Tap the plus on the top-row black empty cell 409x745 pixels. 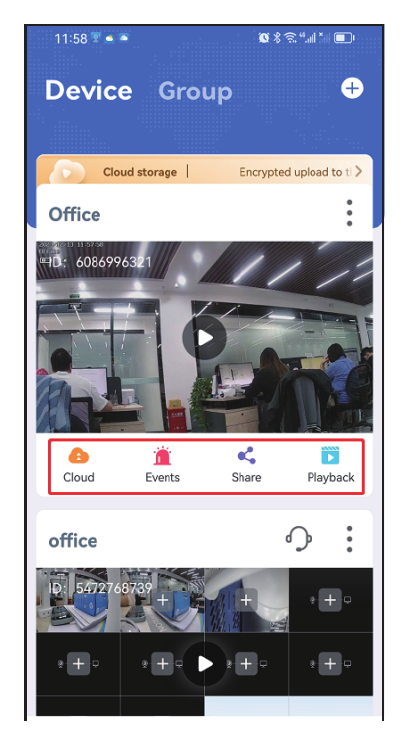coord(330,600)
